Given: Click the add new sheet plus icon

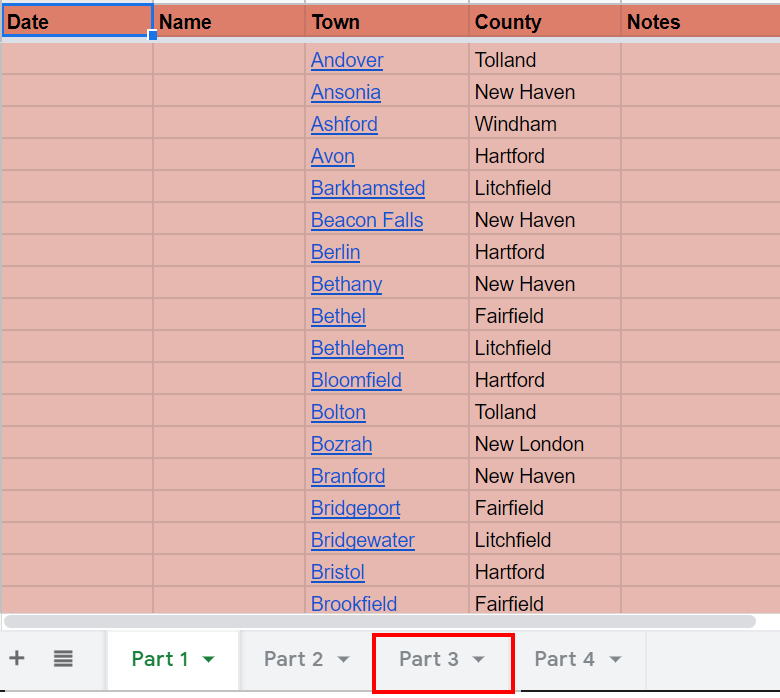Looking at the screenshot, I should [x=17, y=658].
